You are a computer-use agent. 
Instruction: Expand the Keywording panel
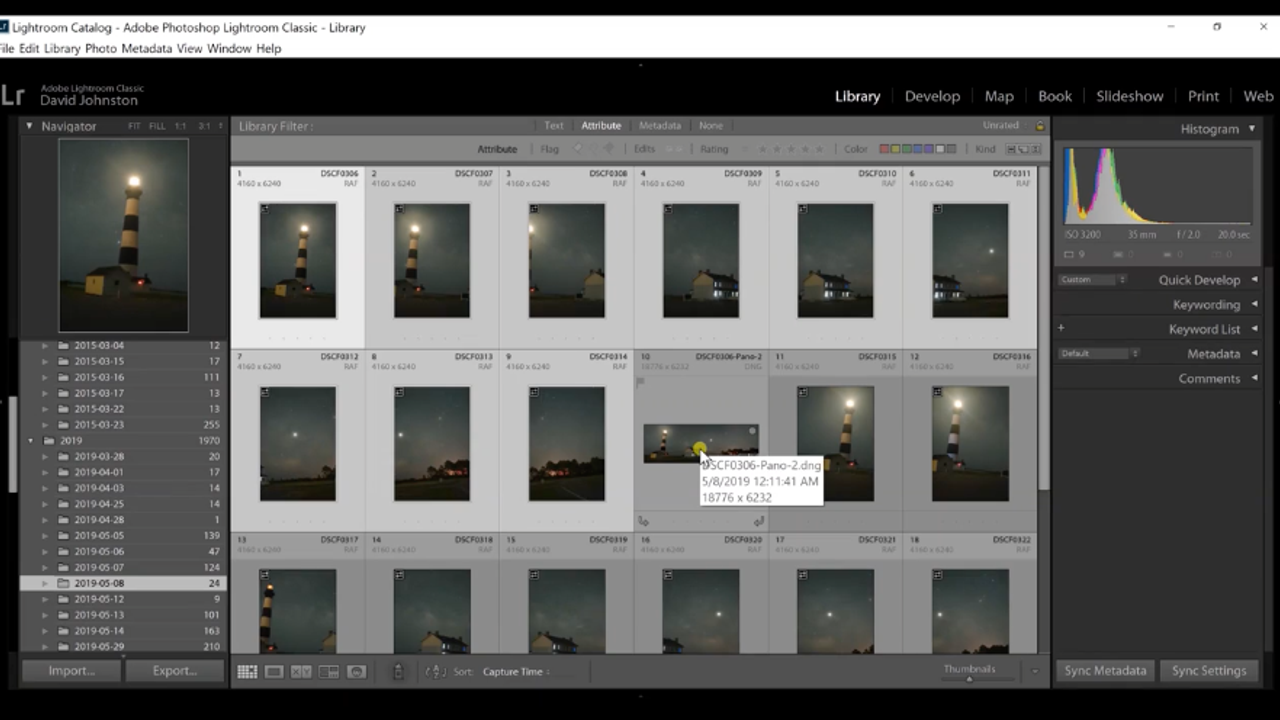tap(1254, 305)
